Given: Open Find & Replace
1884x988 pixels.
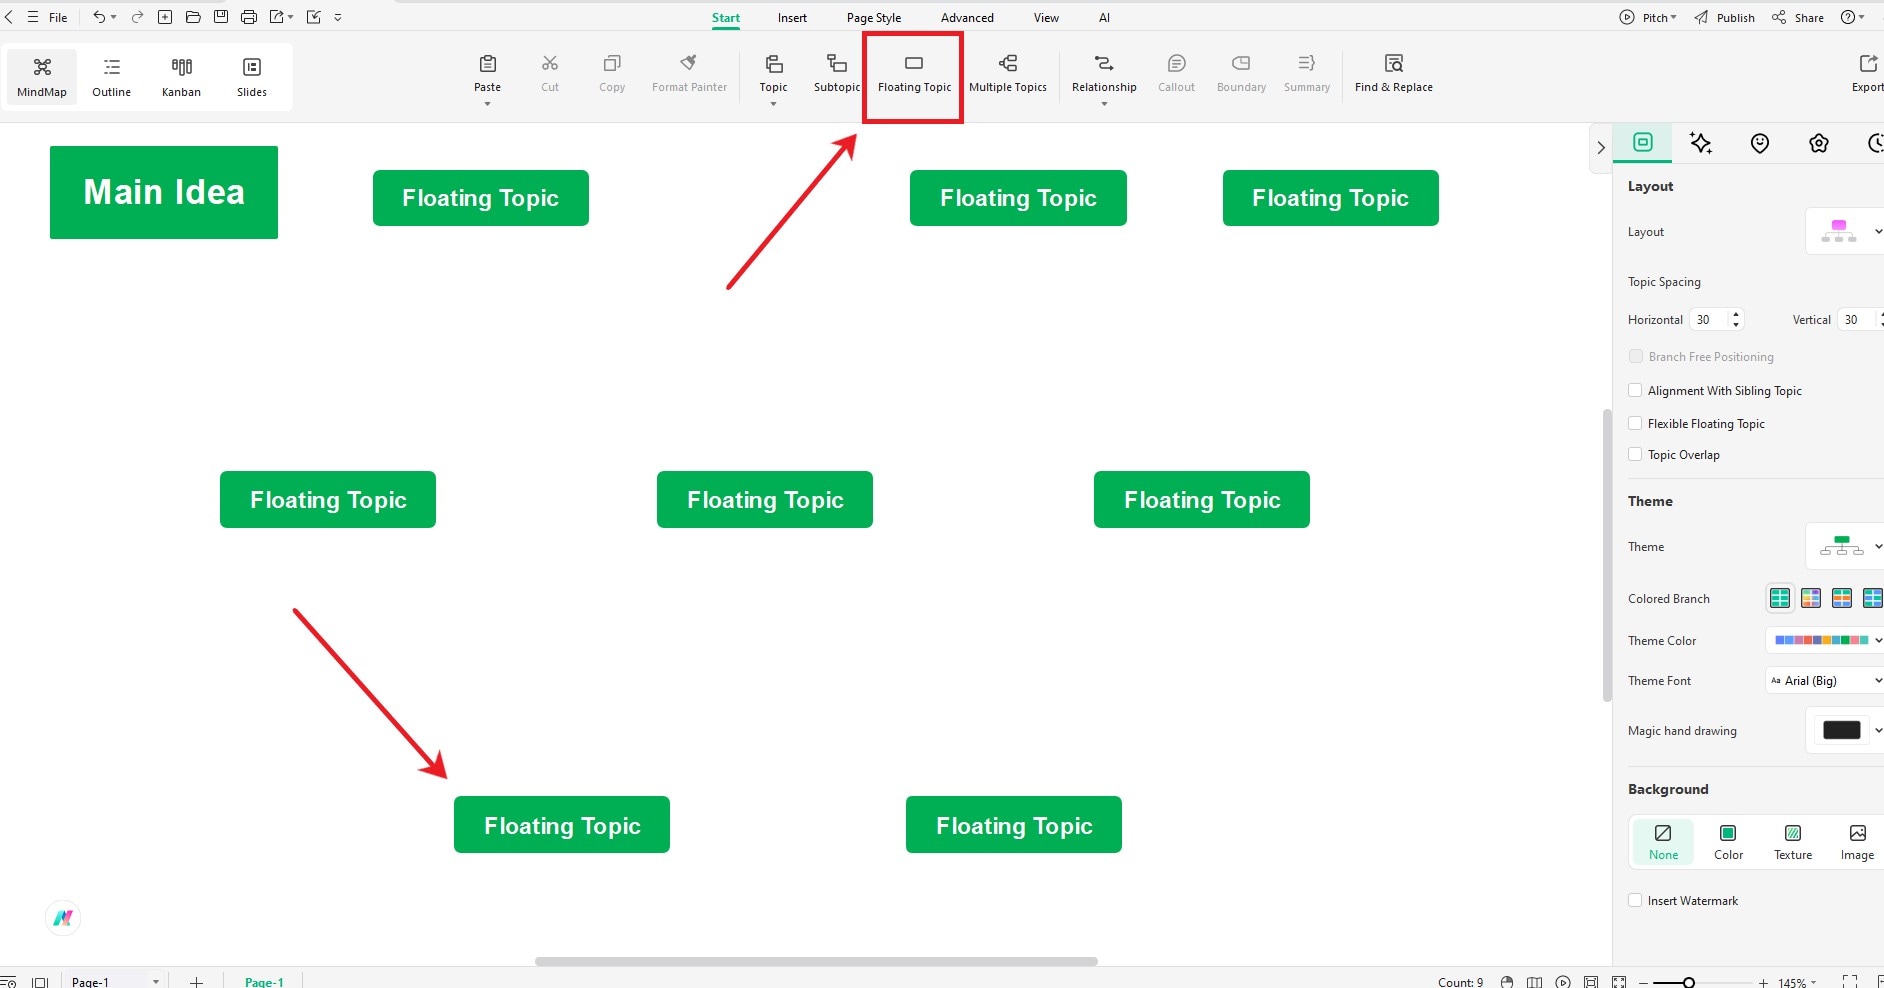Looking at the screenshot, I should click(x=1394, y=74).
